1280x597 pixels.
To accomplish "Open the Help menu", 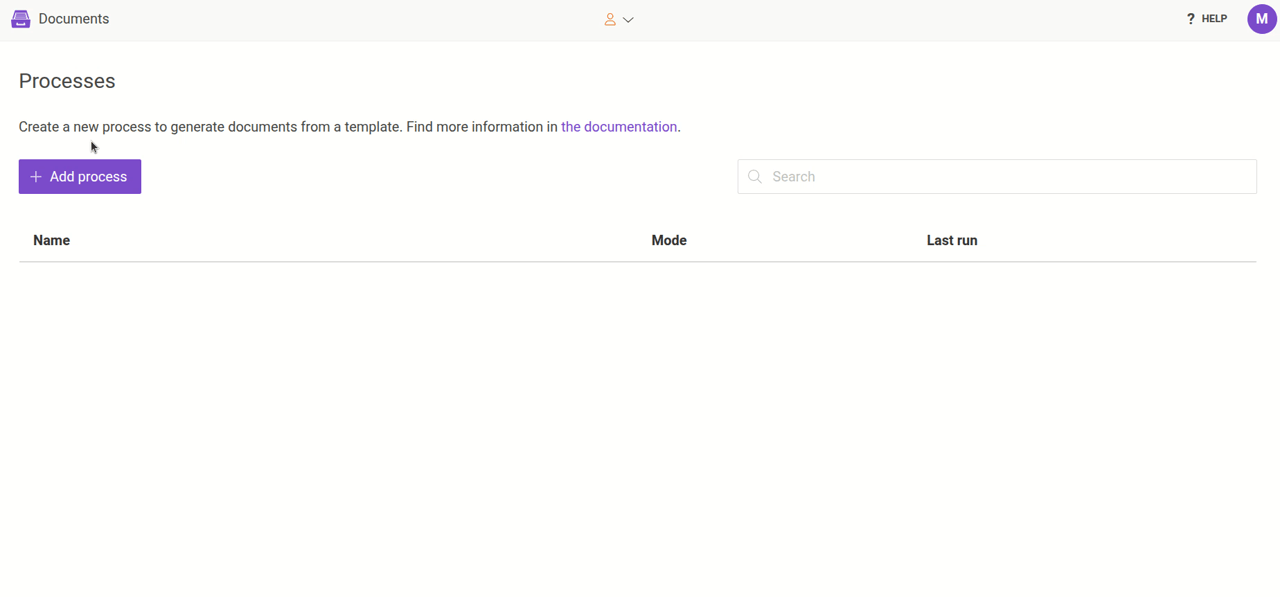I will [x=1206, y=19].
